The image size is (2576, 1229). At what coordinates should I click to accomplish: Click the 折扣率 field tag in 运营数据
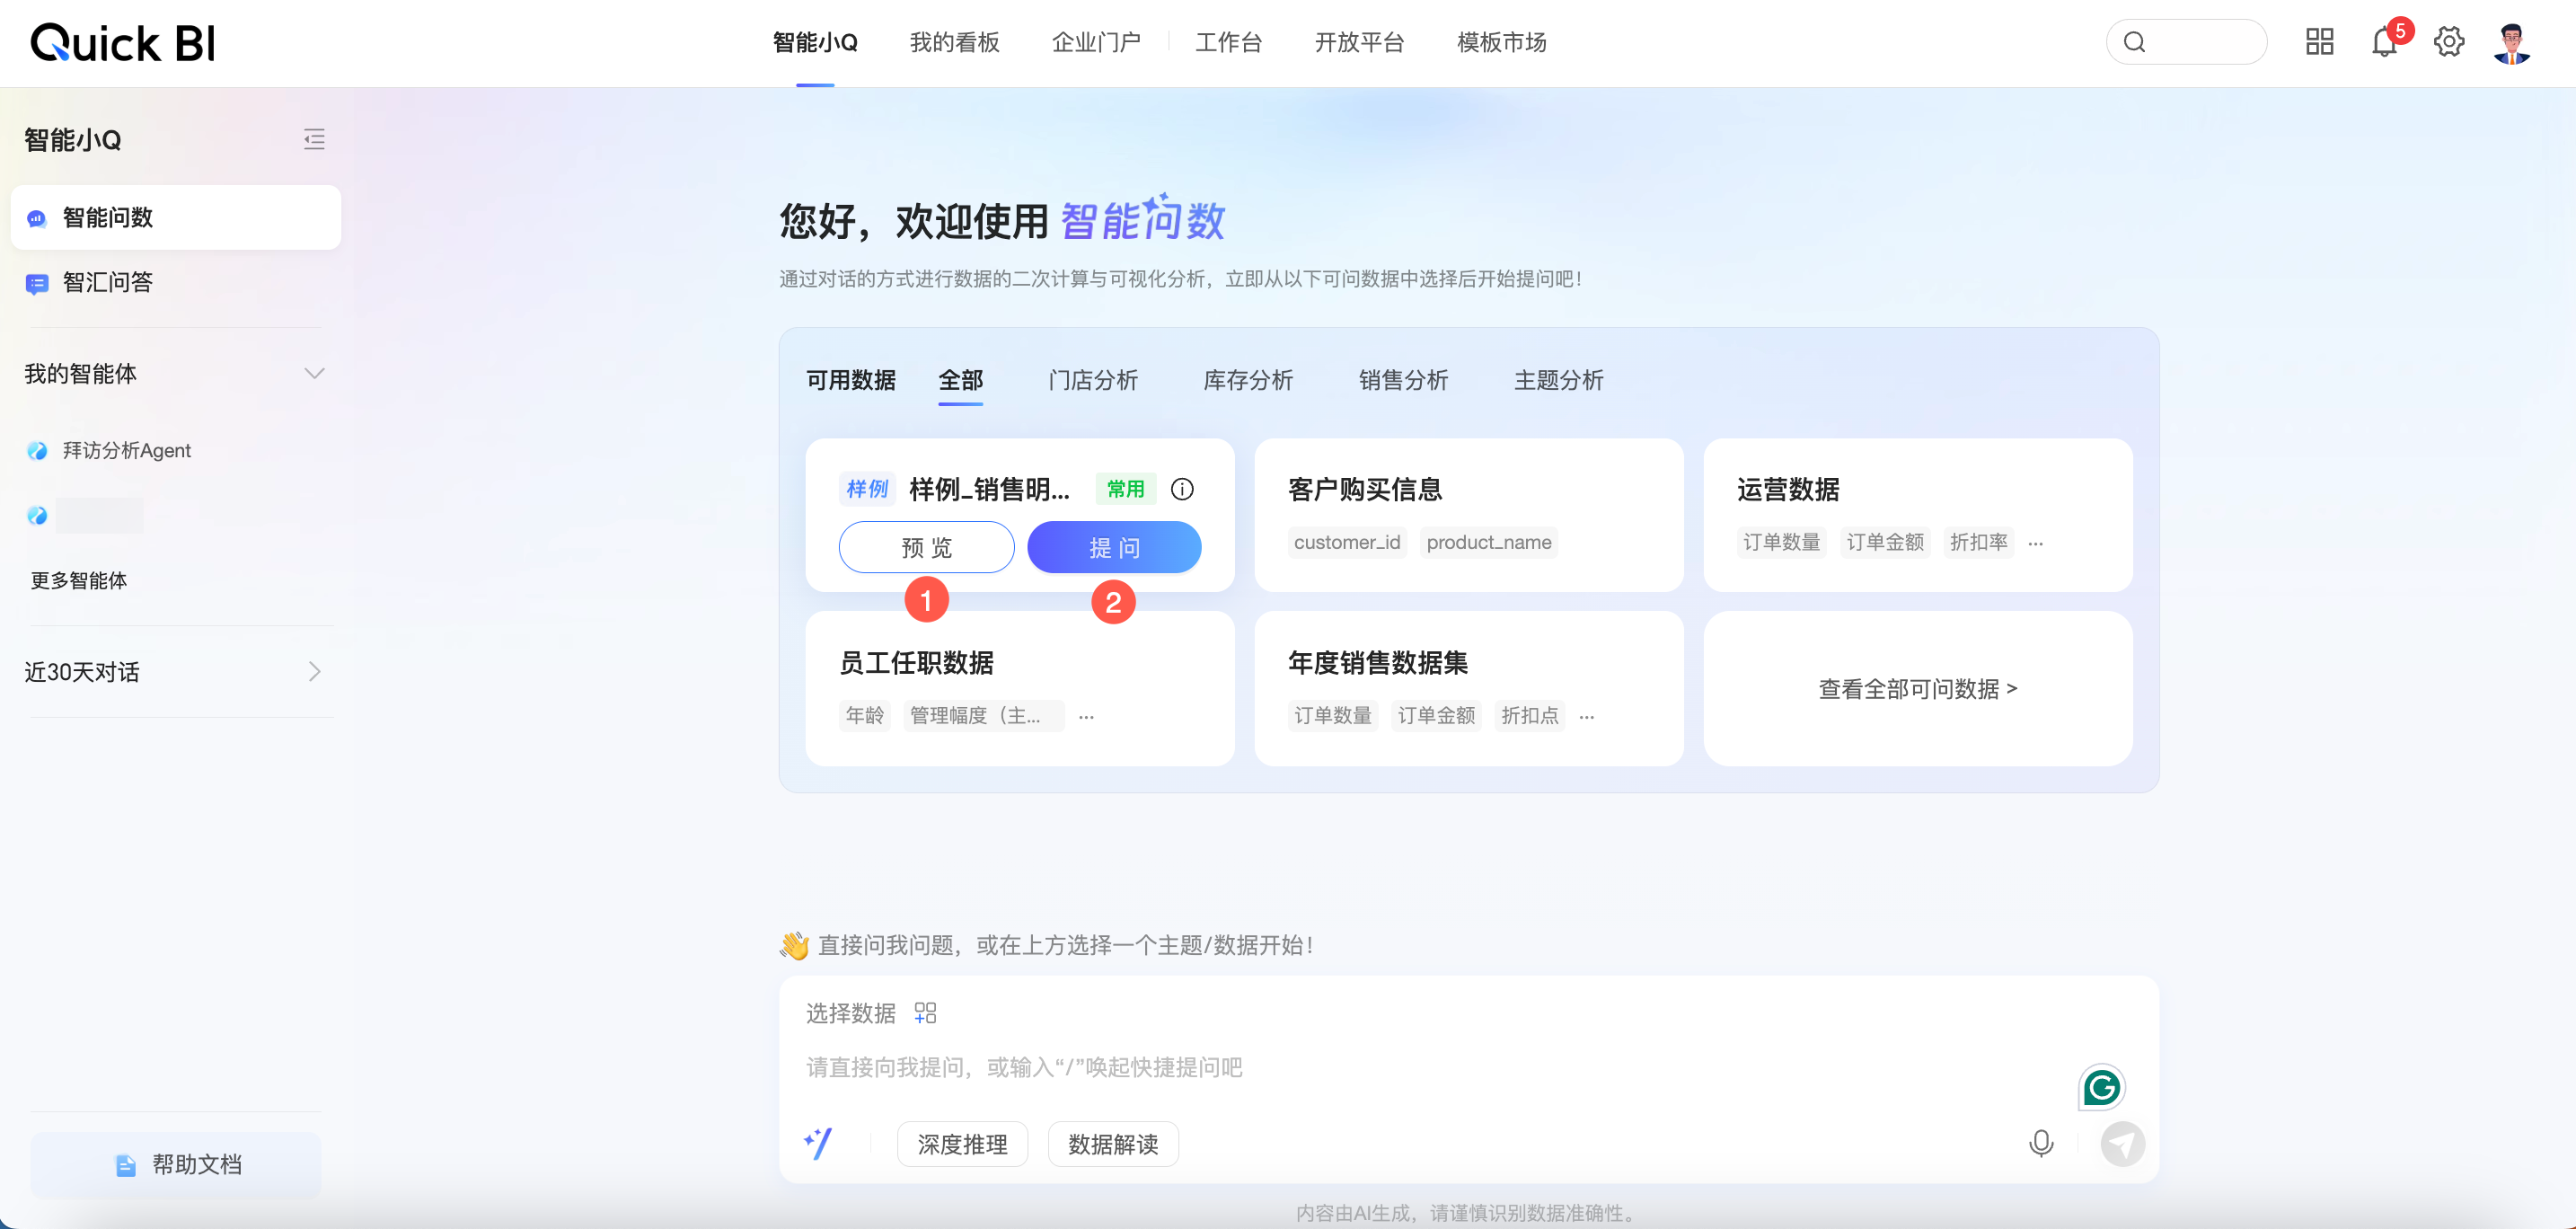coord(1978,542)
